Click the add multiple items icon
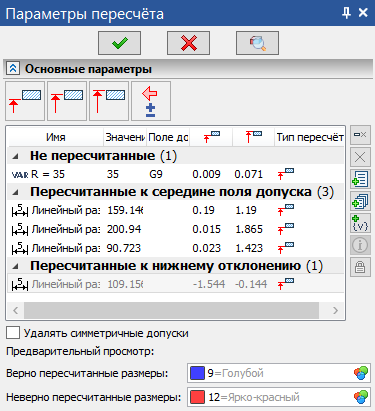The image size is (375, 411). [360, 201]
